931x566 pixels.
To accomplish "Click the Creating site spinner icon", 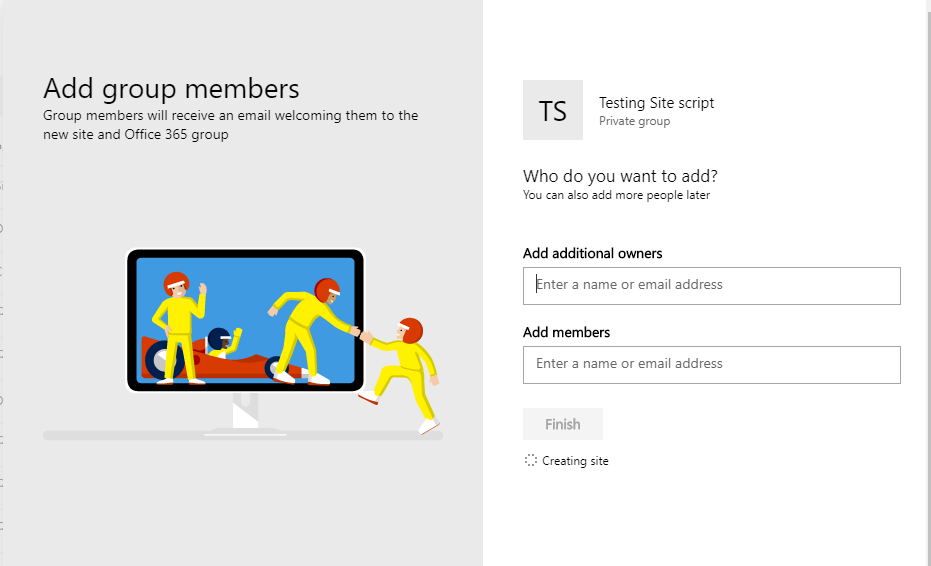I will tap(531, 461).
